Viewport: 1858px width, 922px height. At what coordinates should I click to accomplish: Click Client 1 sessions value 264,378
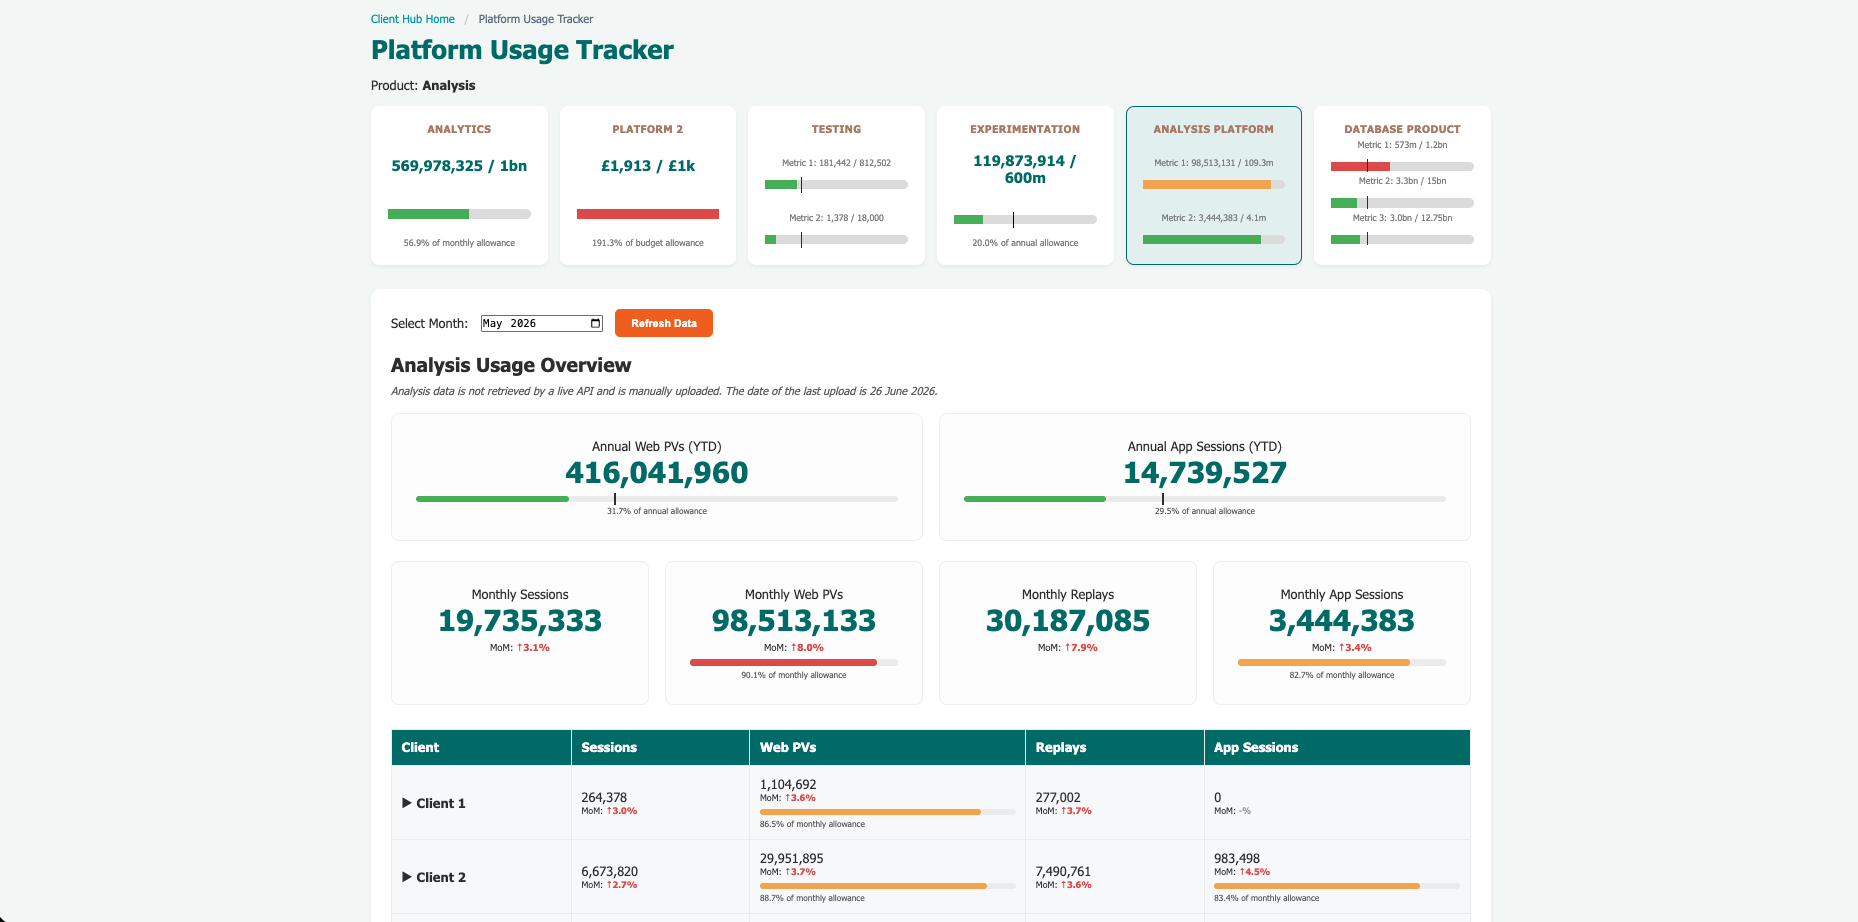pyautogui.click(x=604, y=797)
